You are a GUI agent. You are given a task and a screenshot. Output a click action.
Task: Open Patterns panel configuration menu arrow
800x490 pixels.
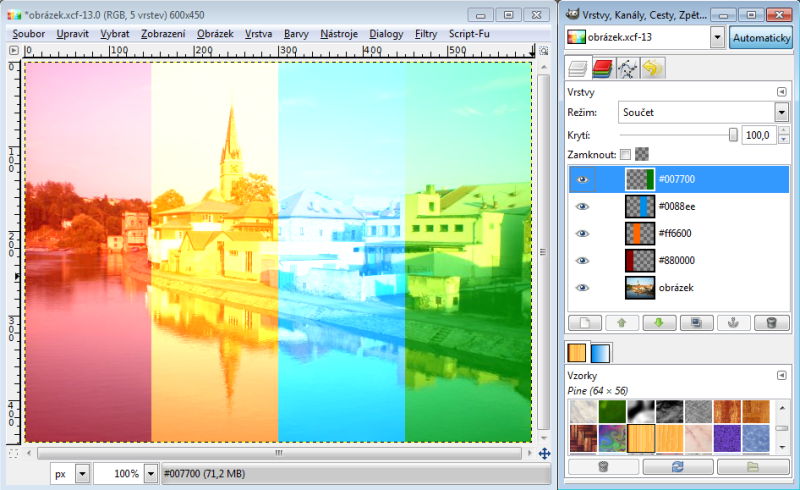[782, 375]
